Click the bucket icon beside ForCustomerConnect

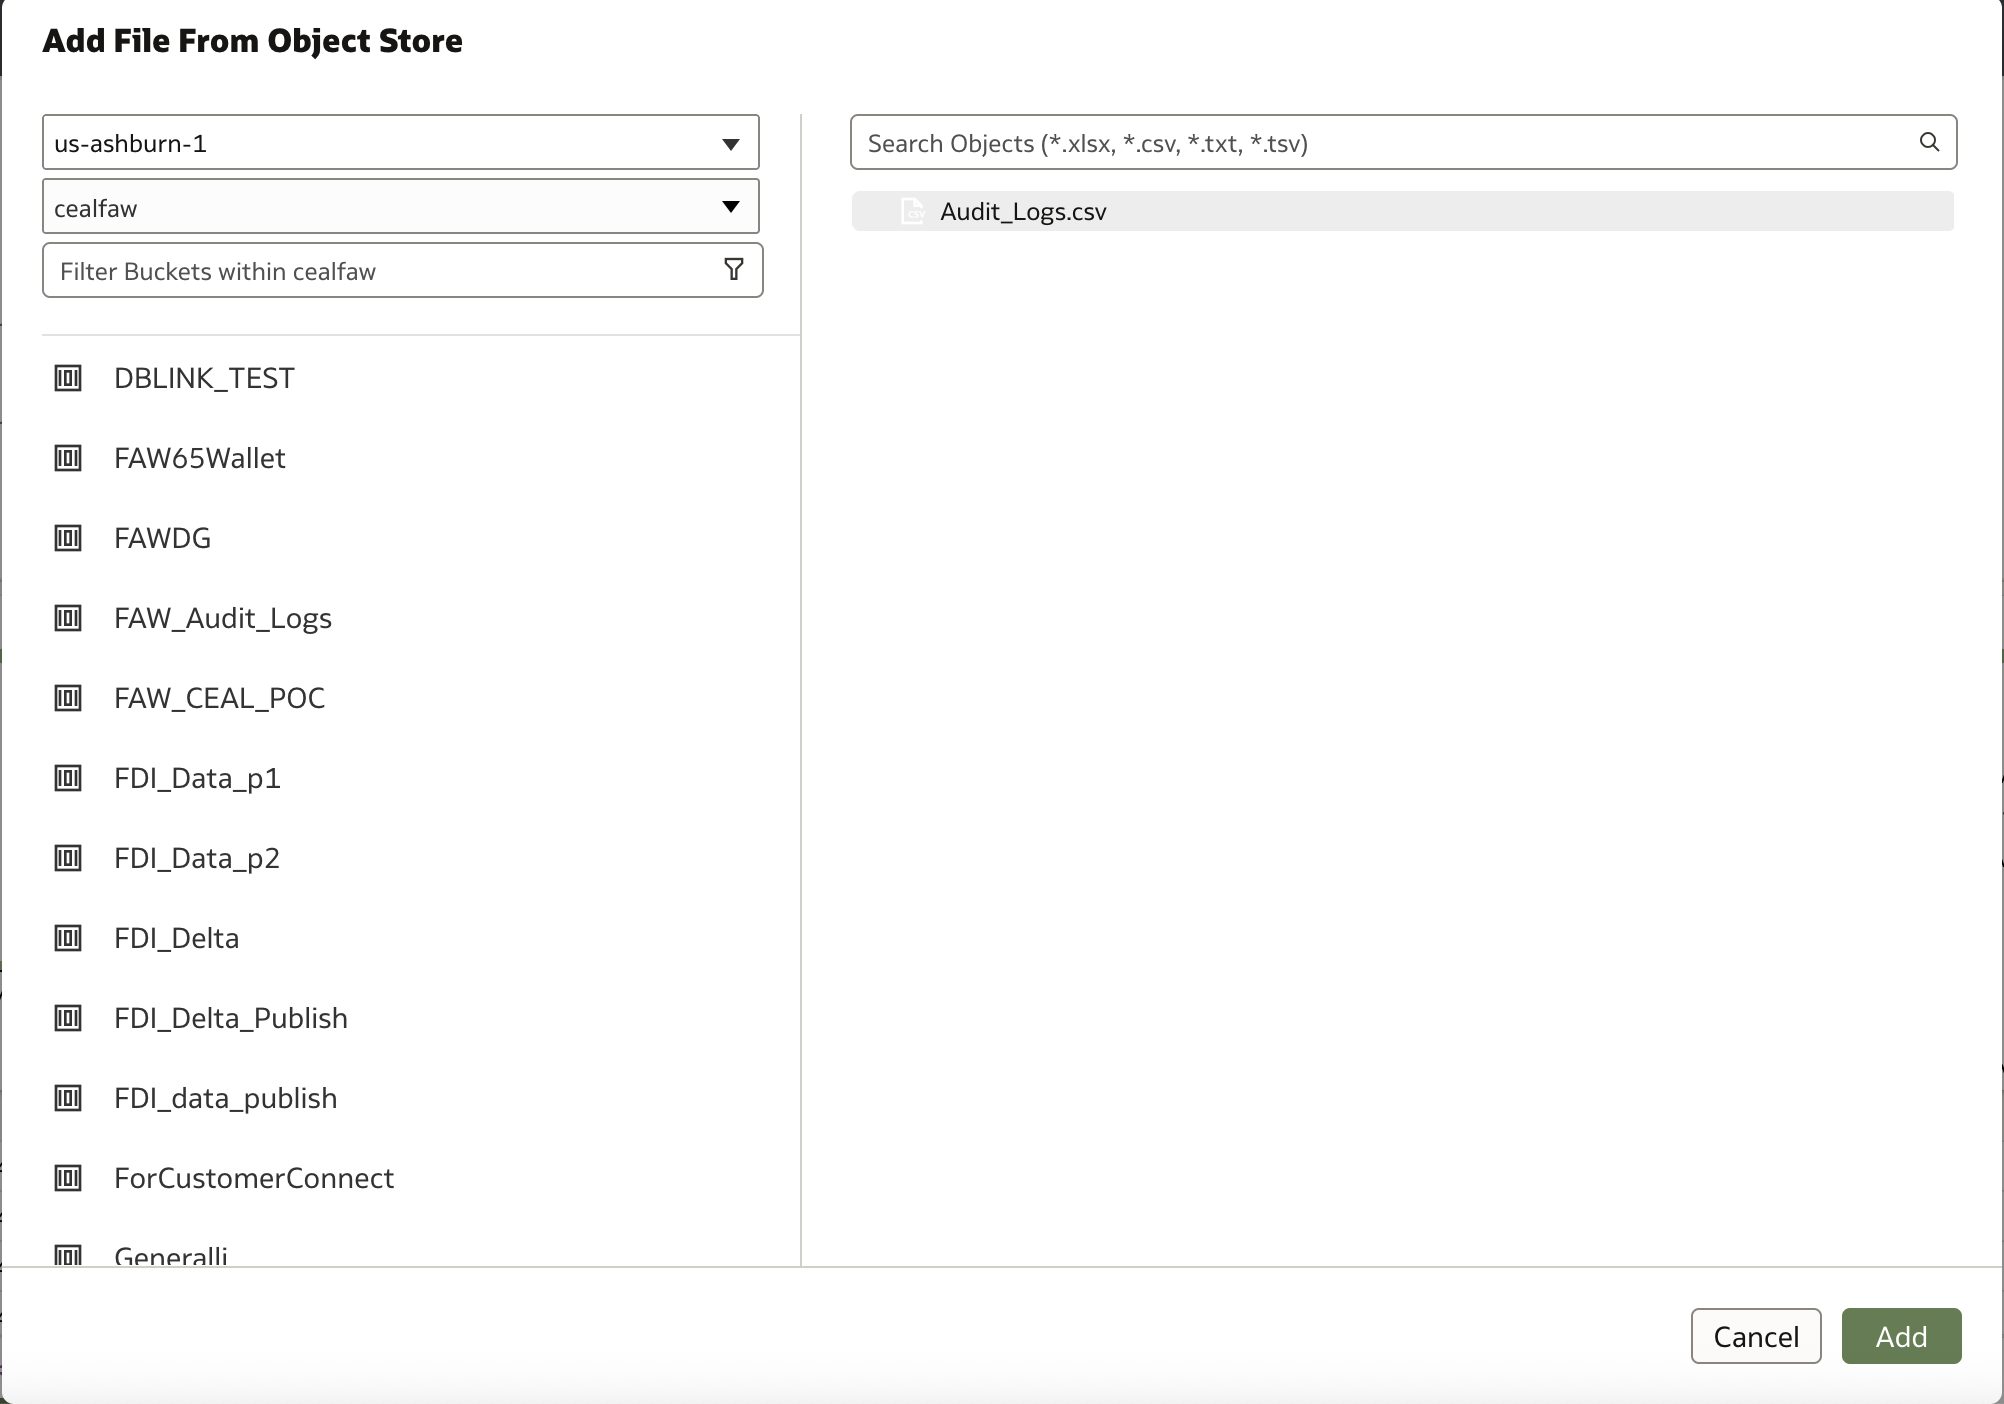click(x=68, y=1178)
